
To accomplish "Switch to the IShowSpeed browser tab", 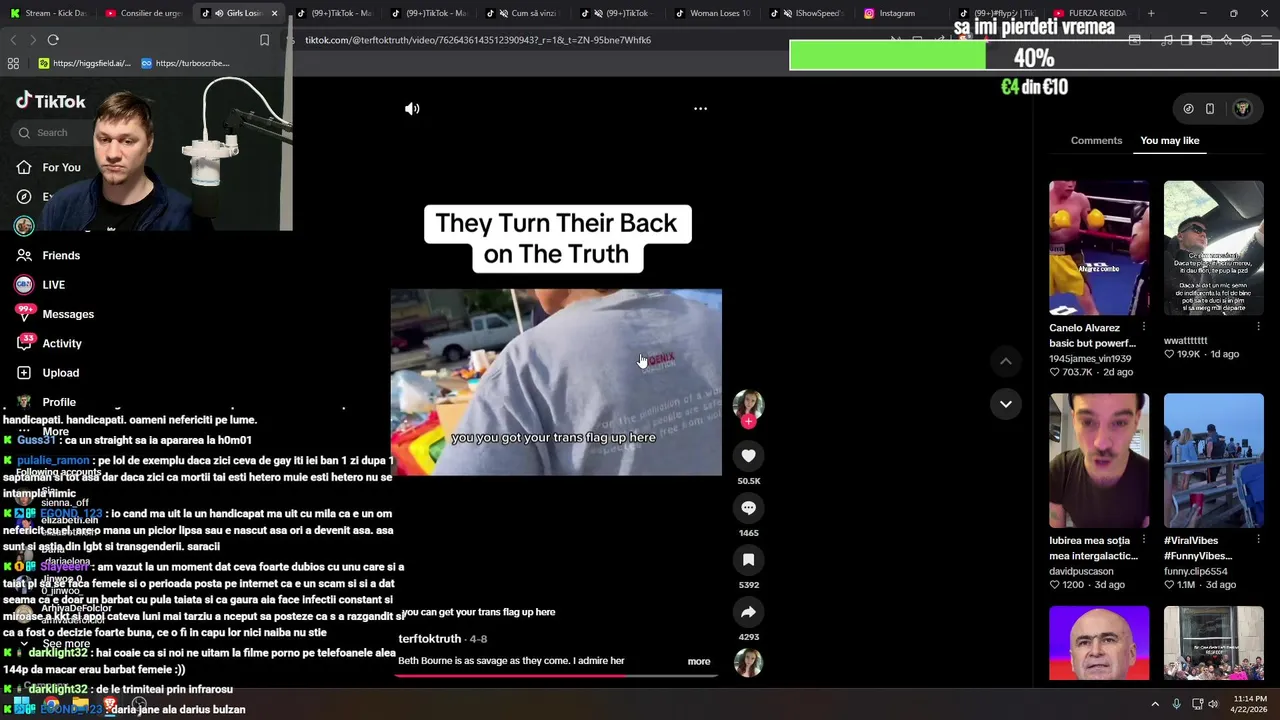I will [808, 13].
